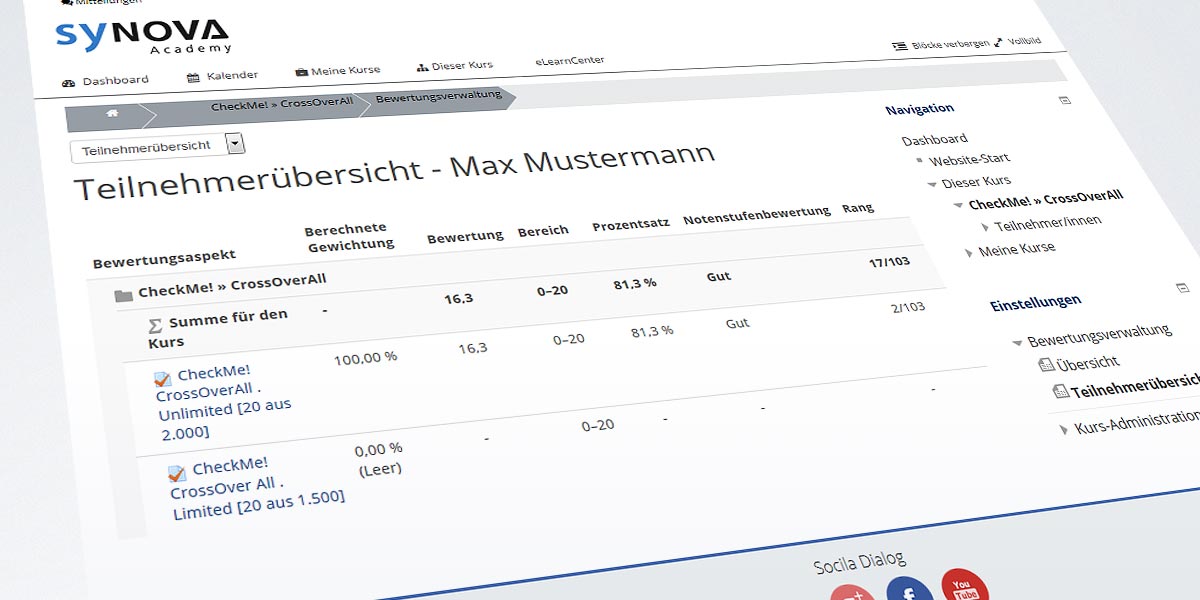Screen dimensions: 1200x600
Task: Click the dashboard gauge icon
Action: coord(68,83)
